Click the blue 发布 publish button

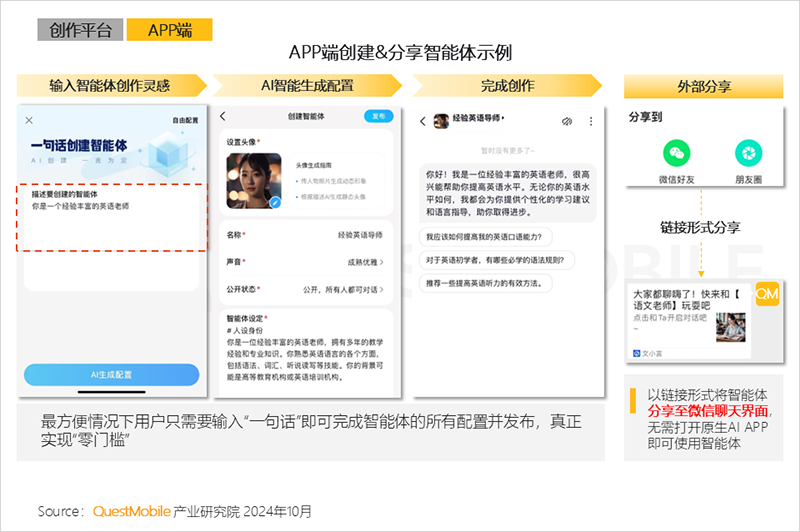coord(378,116)
